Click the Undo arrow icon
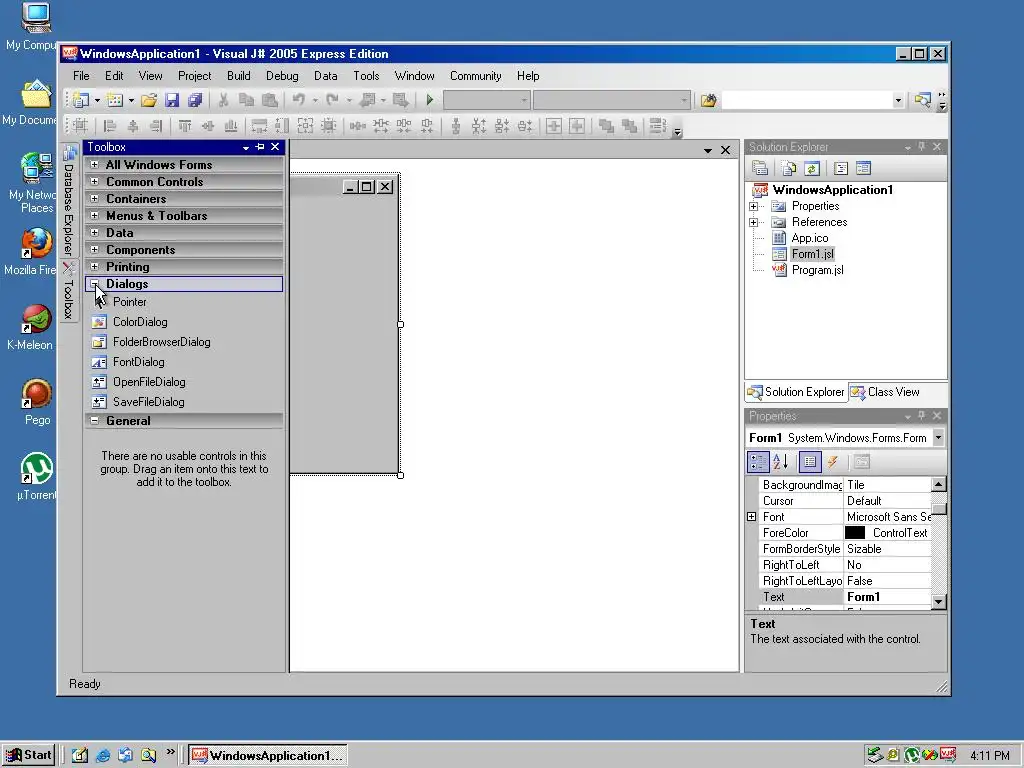 [299, 100]
